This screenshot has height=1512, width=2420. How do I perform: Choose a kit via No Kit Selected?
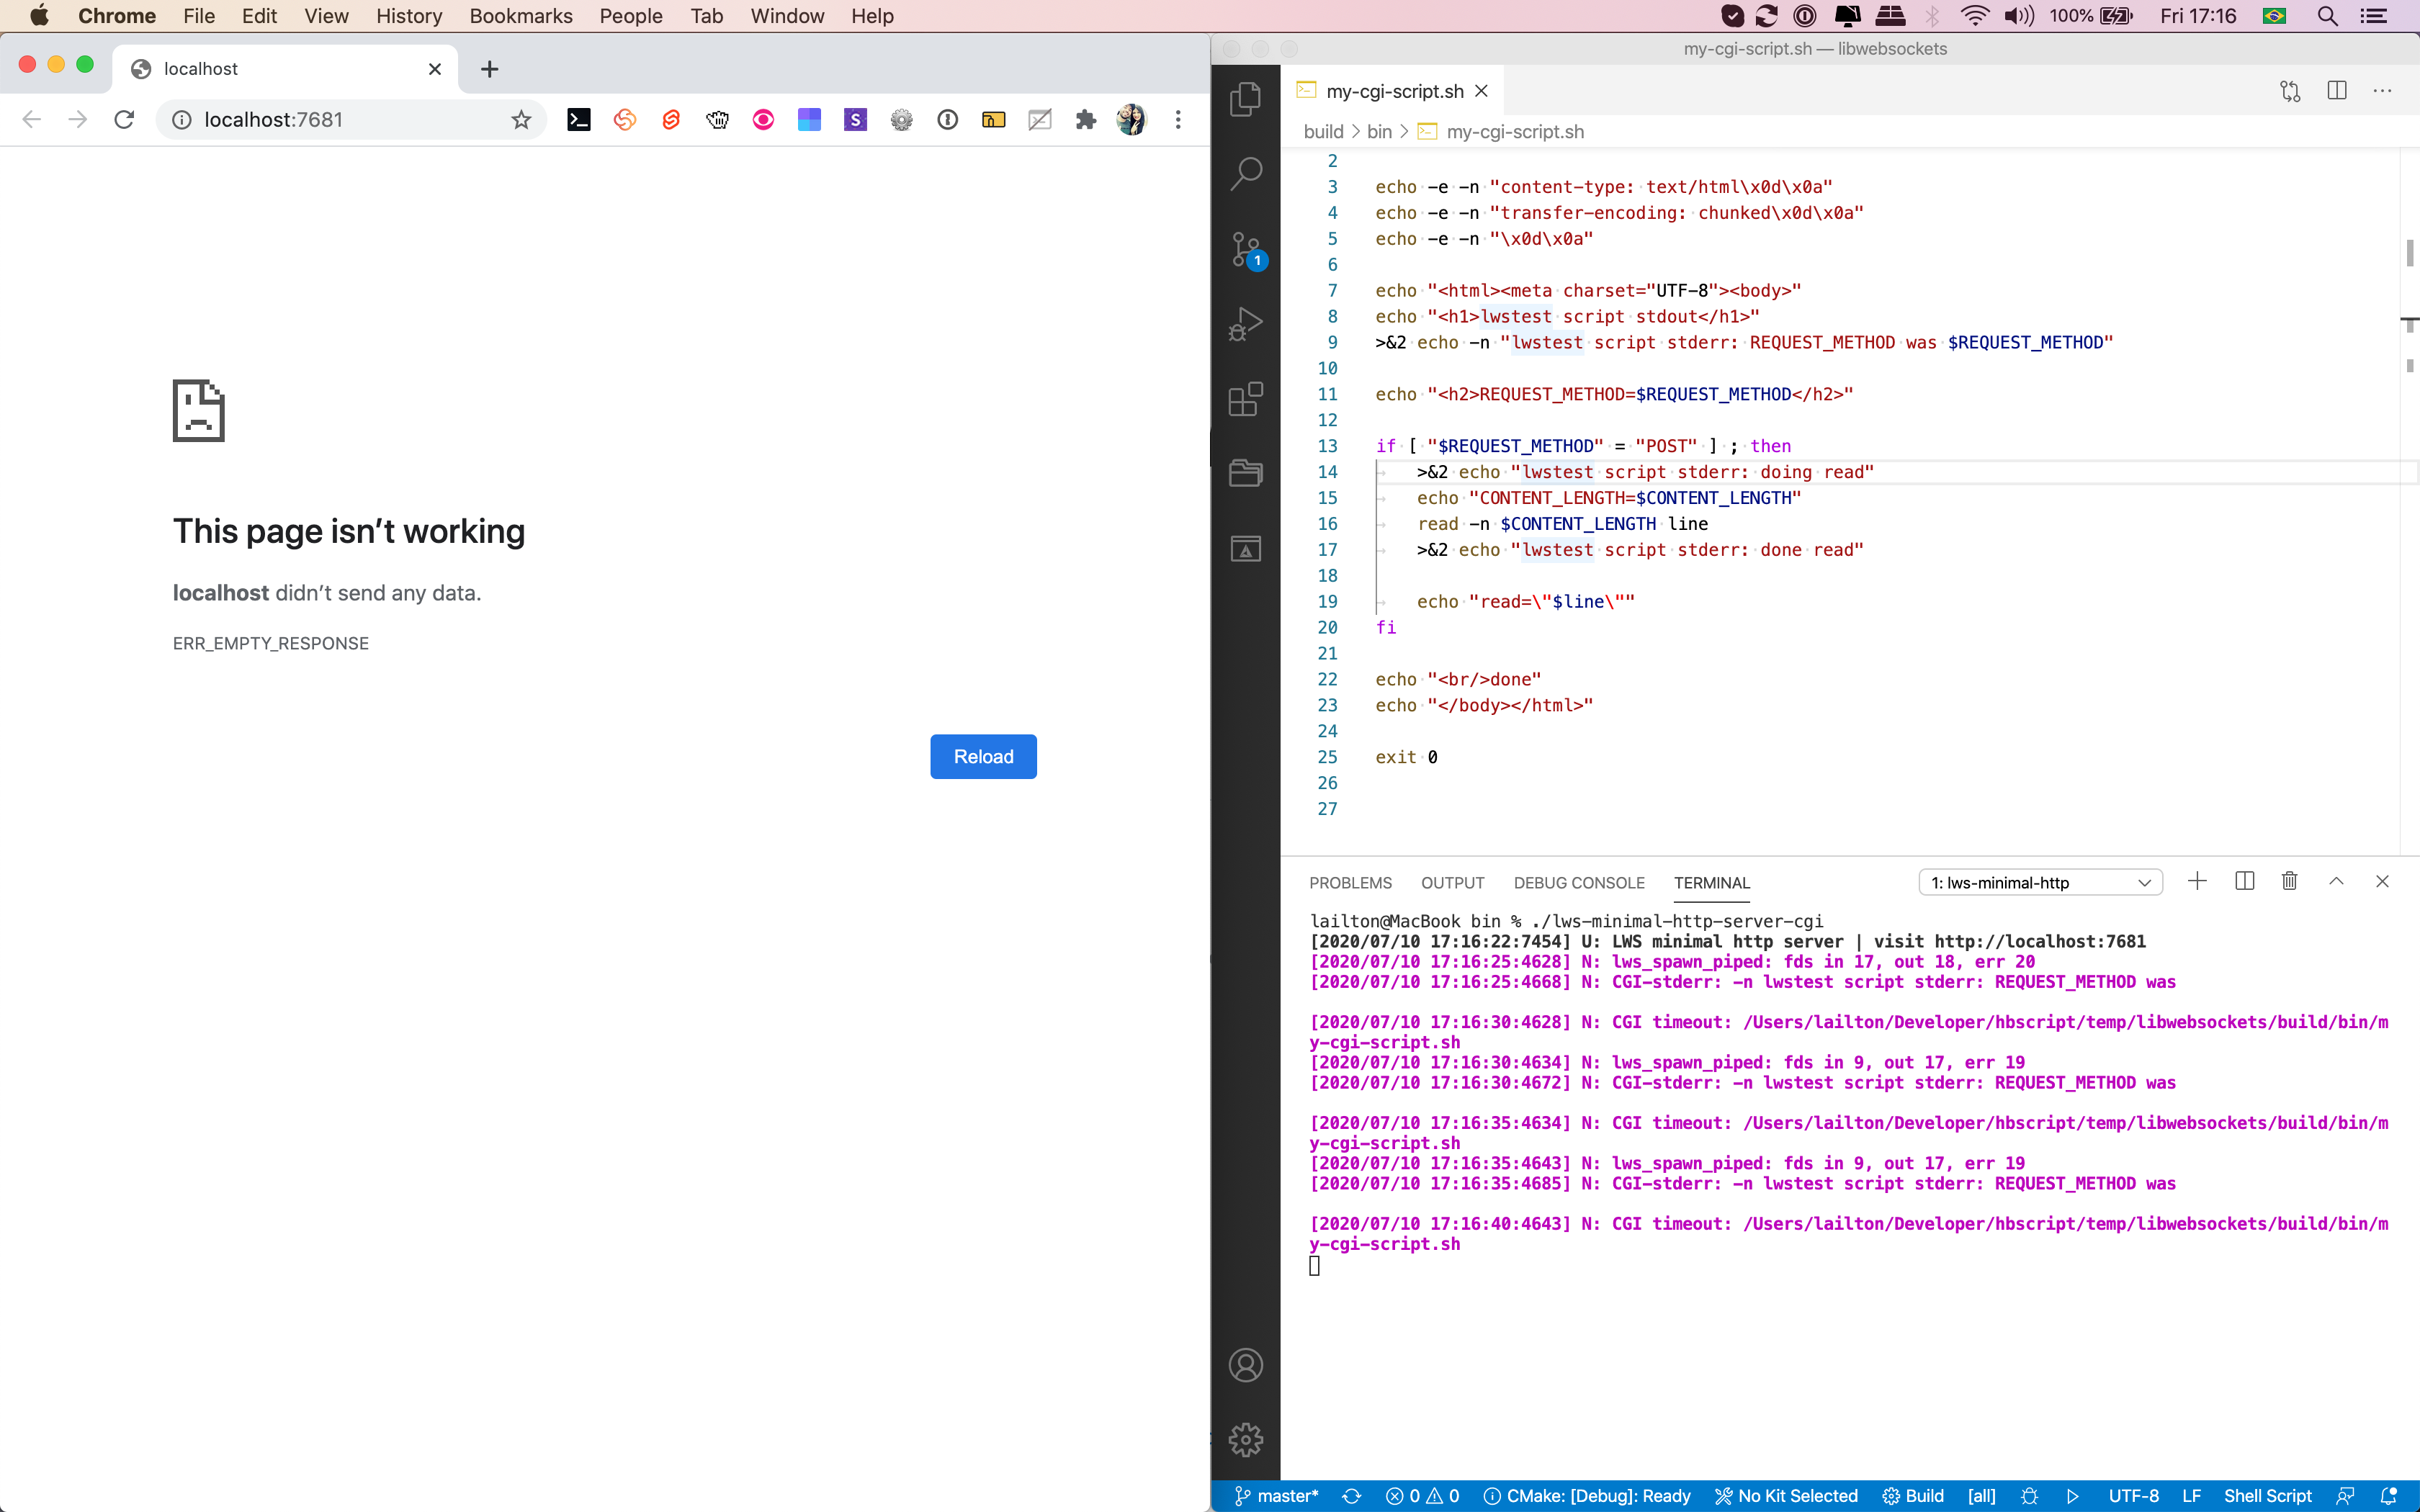[1786, 1496]
